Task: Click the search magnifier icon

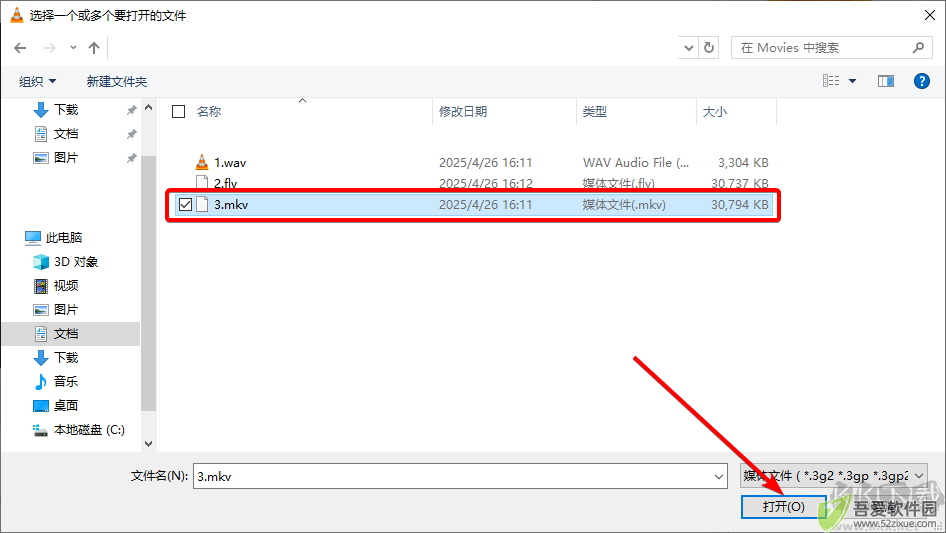Action: 918,48
